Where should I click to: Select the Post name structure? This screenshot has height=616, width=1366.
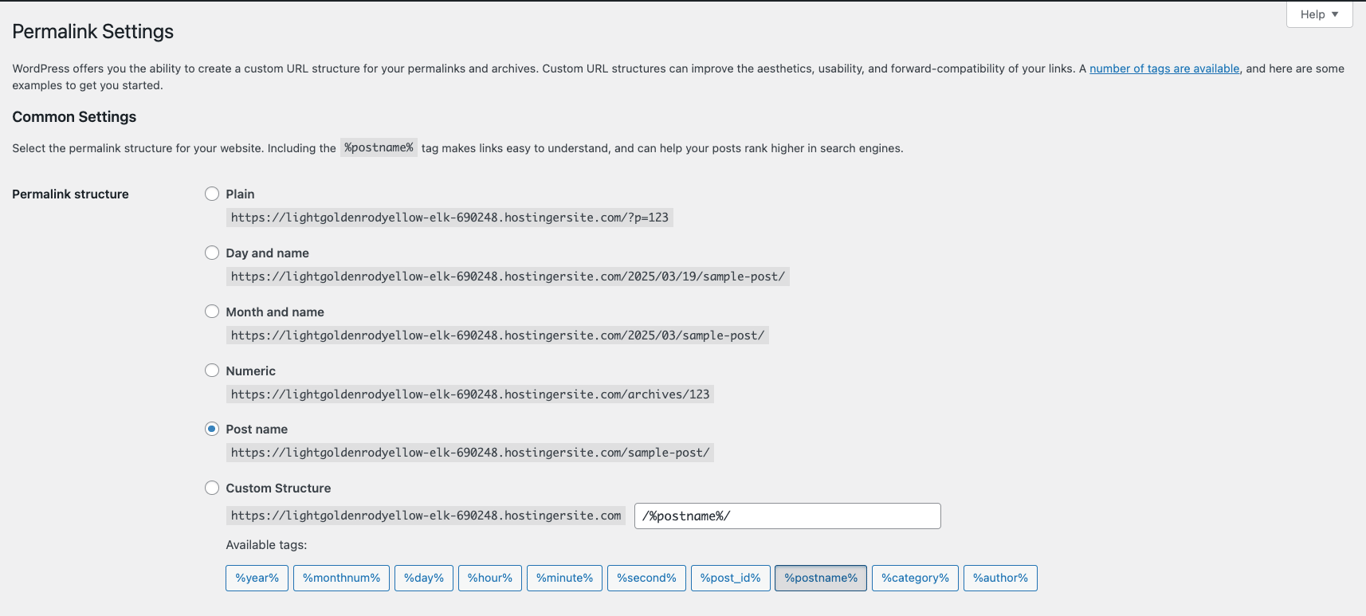pos(212,428)
